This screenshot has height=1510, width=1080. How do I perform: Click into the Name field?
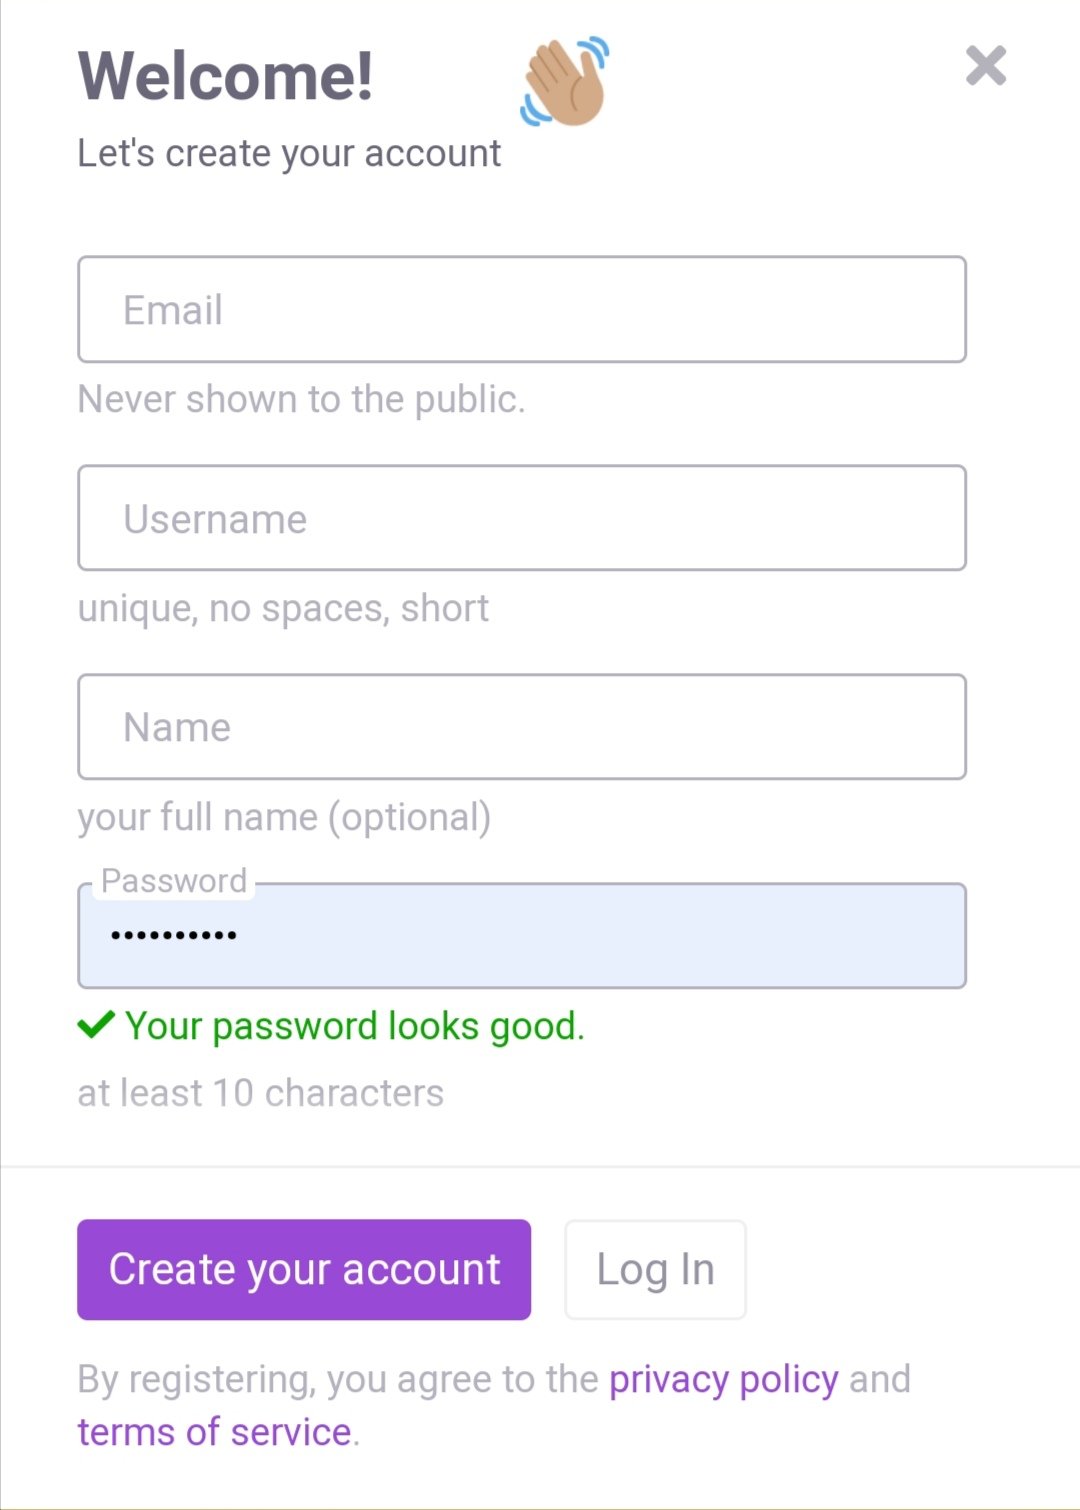point(522,727)
